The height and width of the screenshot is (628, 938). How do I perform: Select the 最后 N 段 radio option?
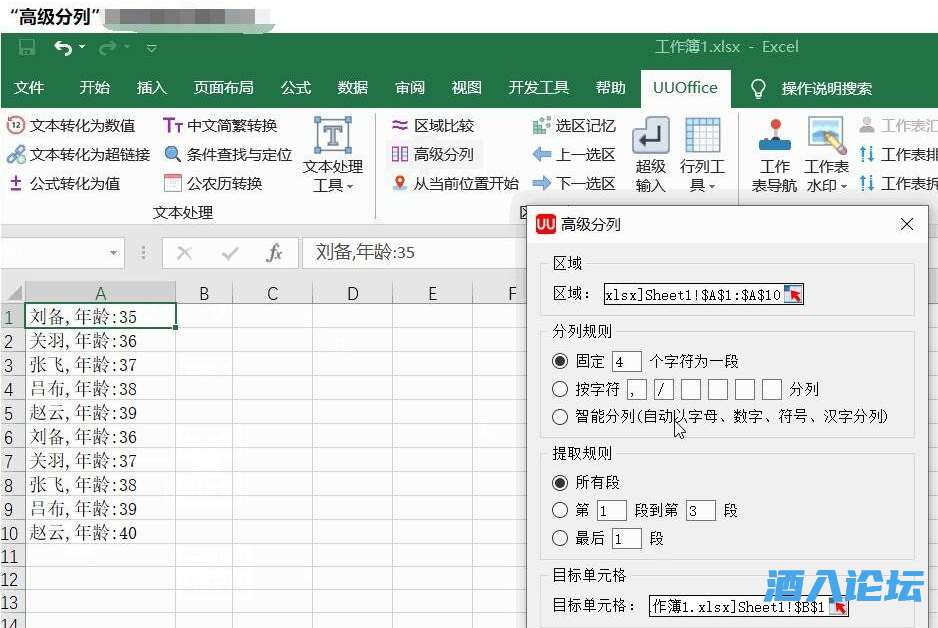tap(560, 538)
